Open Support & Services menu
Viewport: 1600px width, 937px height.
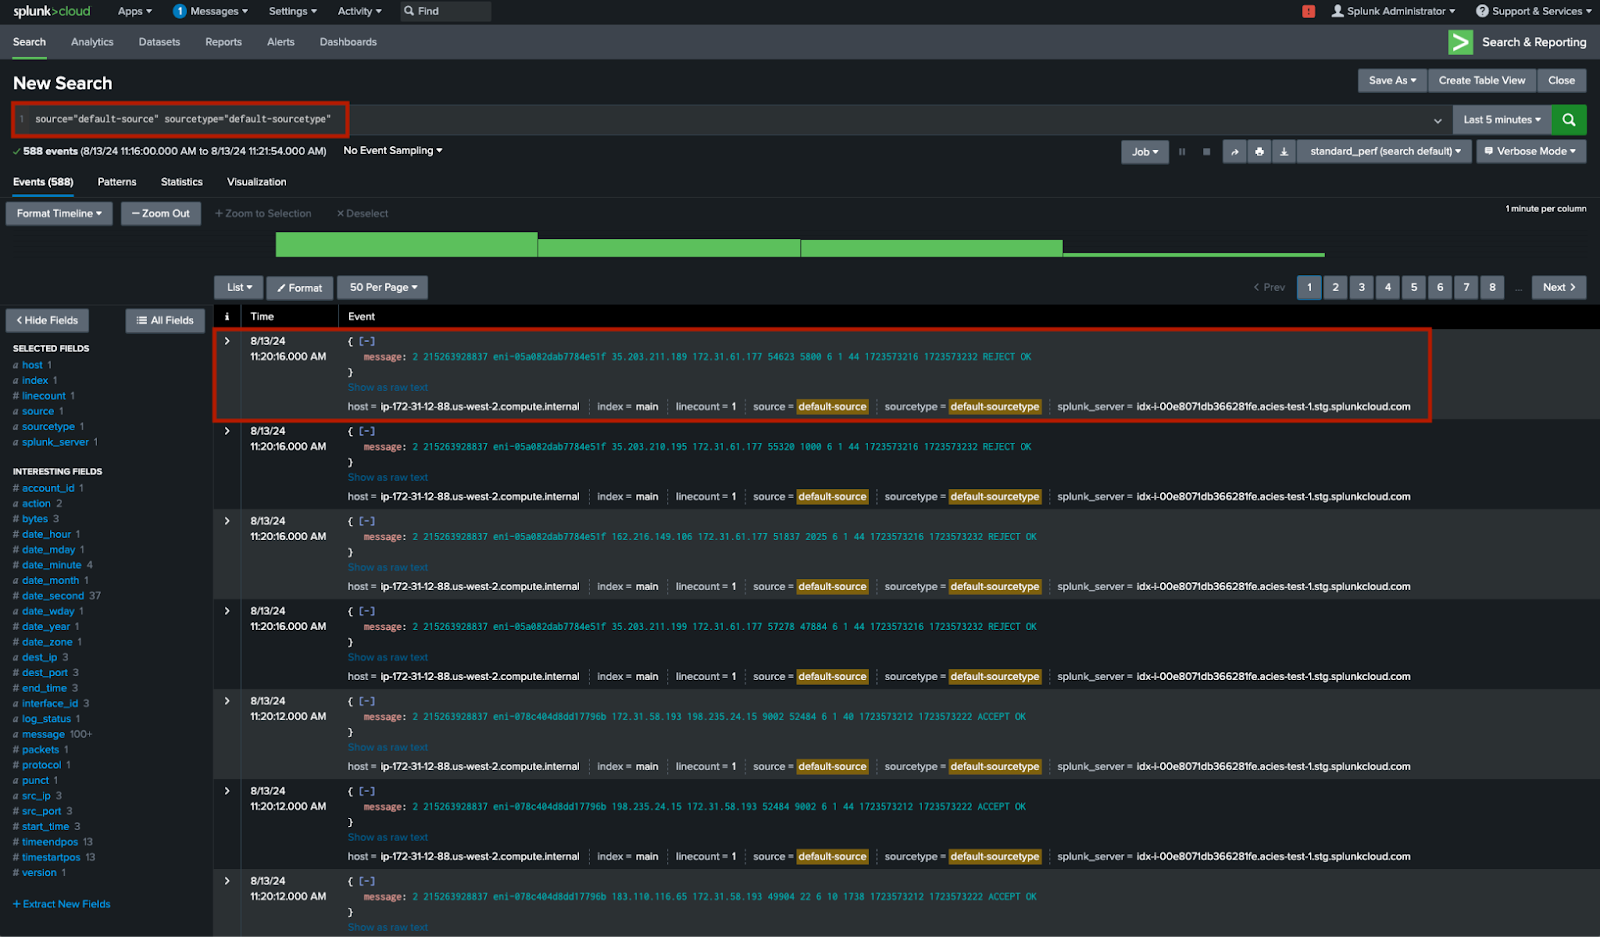click(x=1534, y=11)
